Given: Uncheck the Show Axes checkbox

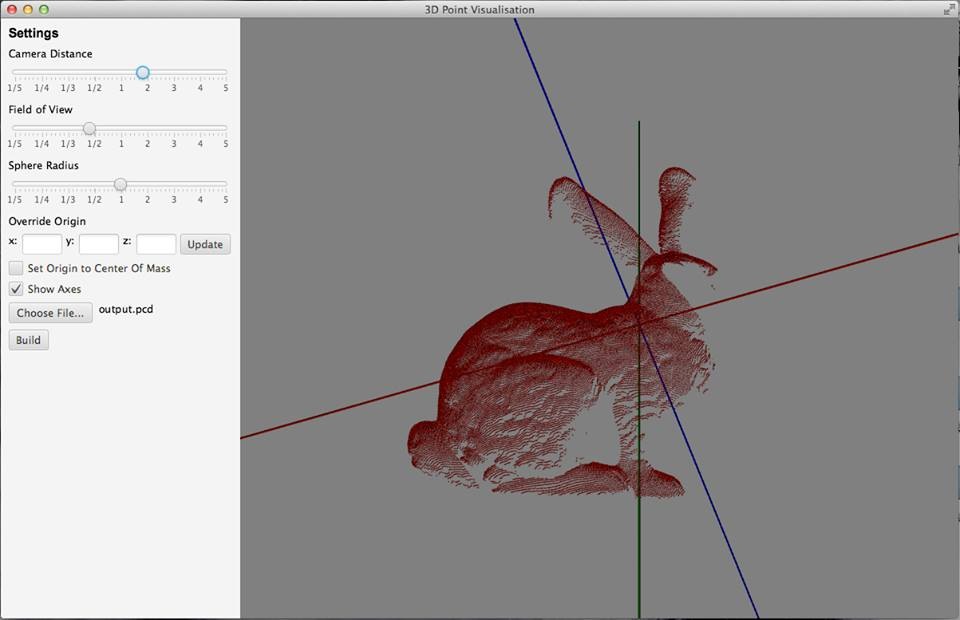Looking at the screenshot, I should 16,289.
